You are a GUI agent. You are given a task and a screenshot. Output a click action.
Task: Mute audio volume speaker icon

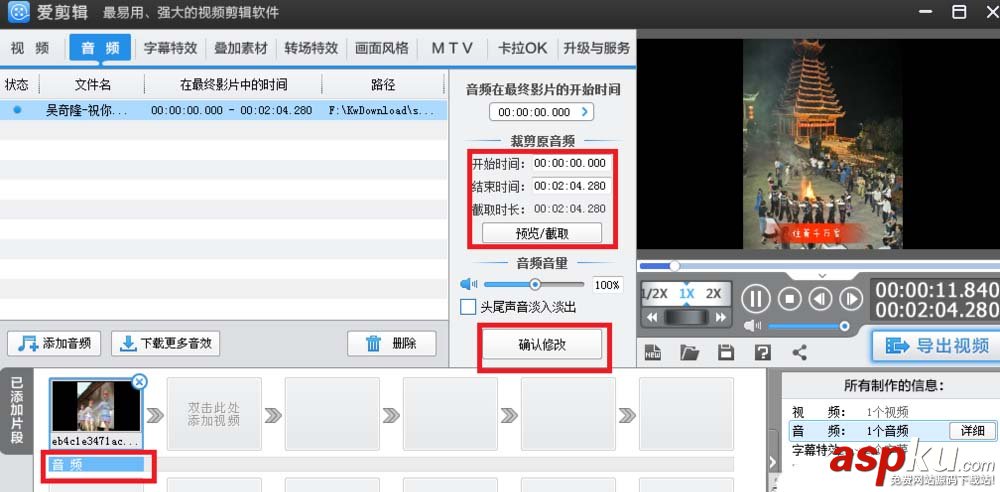[469, 284]
